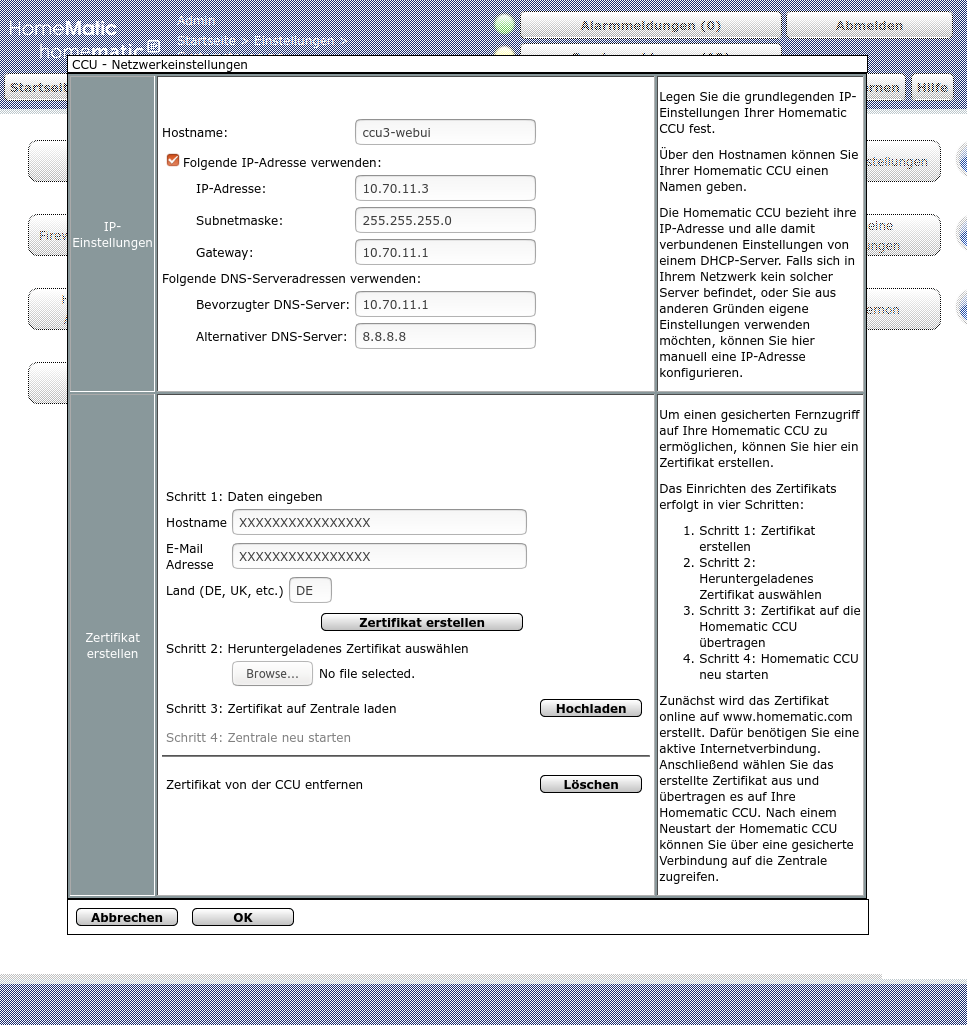This screenshot has width=967, height=1025.
Task: Remove certificate with Löschen button
Action: click(590, 784)
